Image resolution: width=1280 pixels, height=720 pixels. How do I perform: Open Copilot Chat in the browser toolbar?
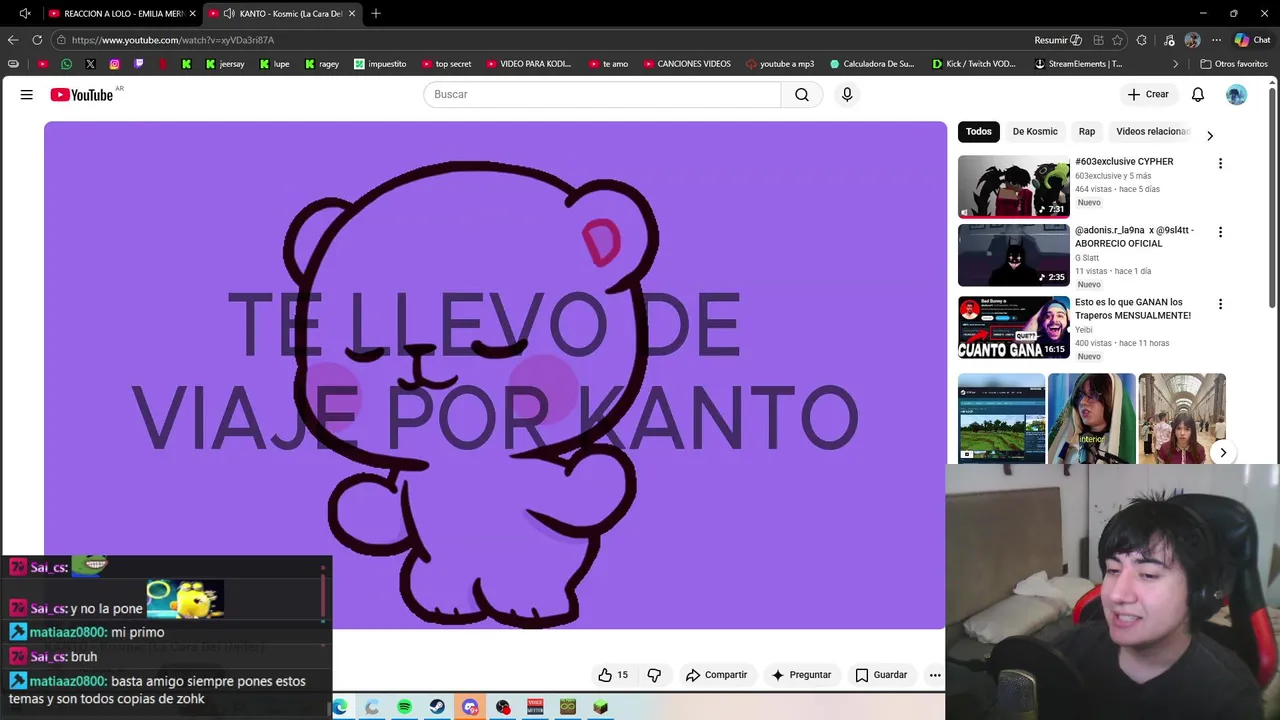pyautogui.click(x=1251, y=40)
